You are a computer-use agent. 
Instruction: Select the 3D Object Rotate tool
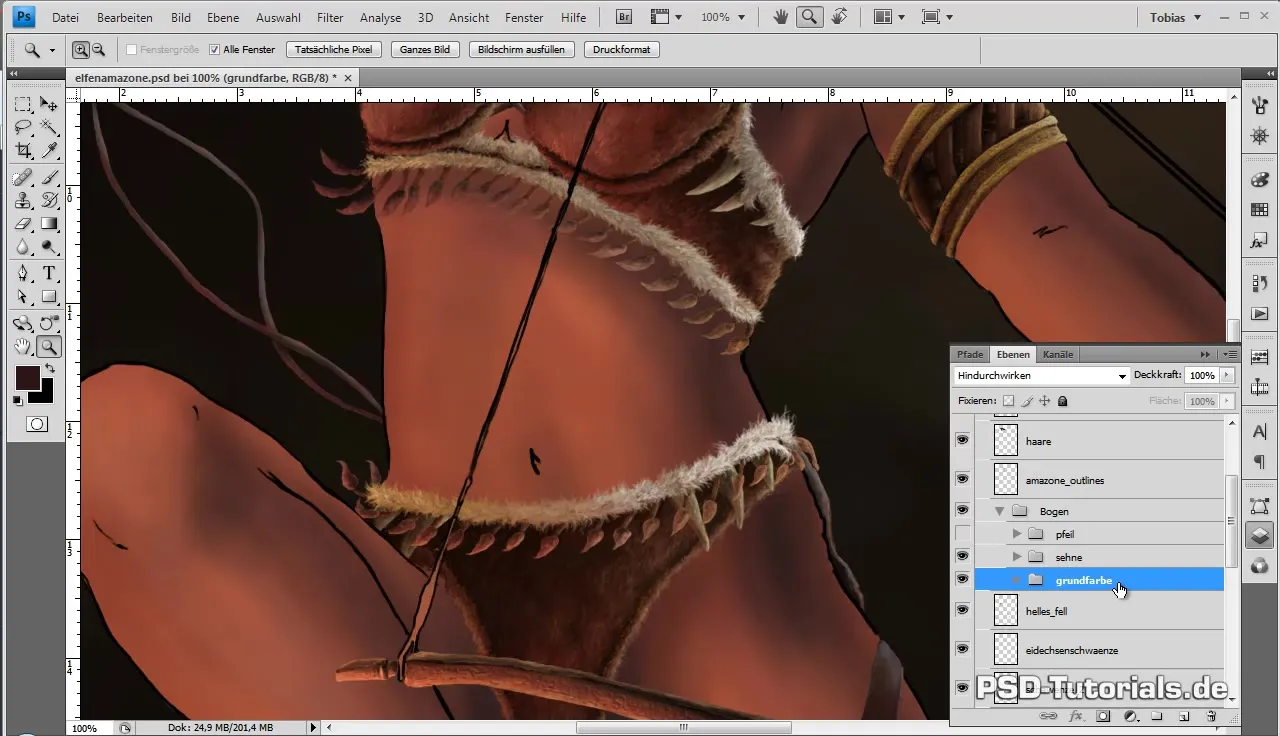point(23,323)
